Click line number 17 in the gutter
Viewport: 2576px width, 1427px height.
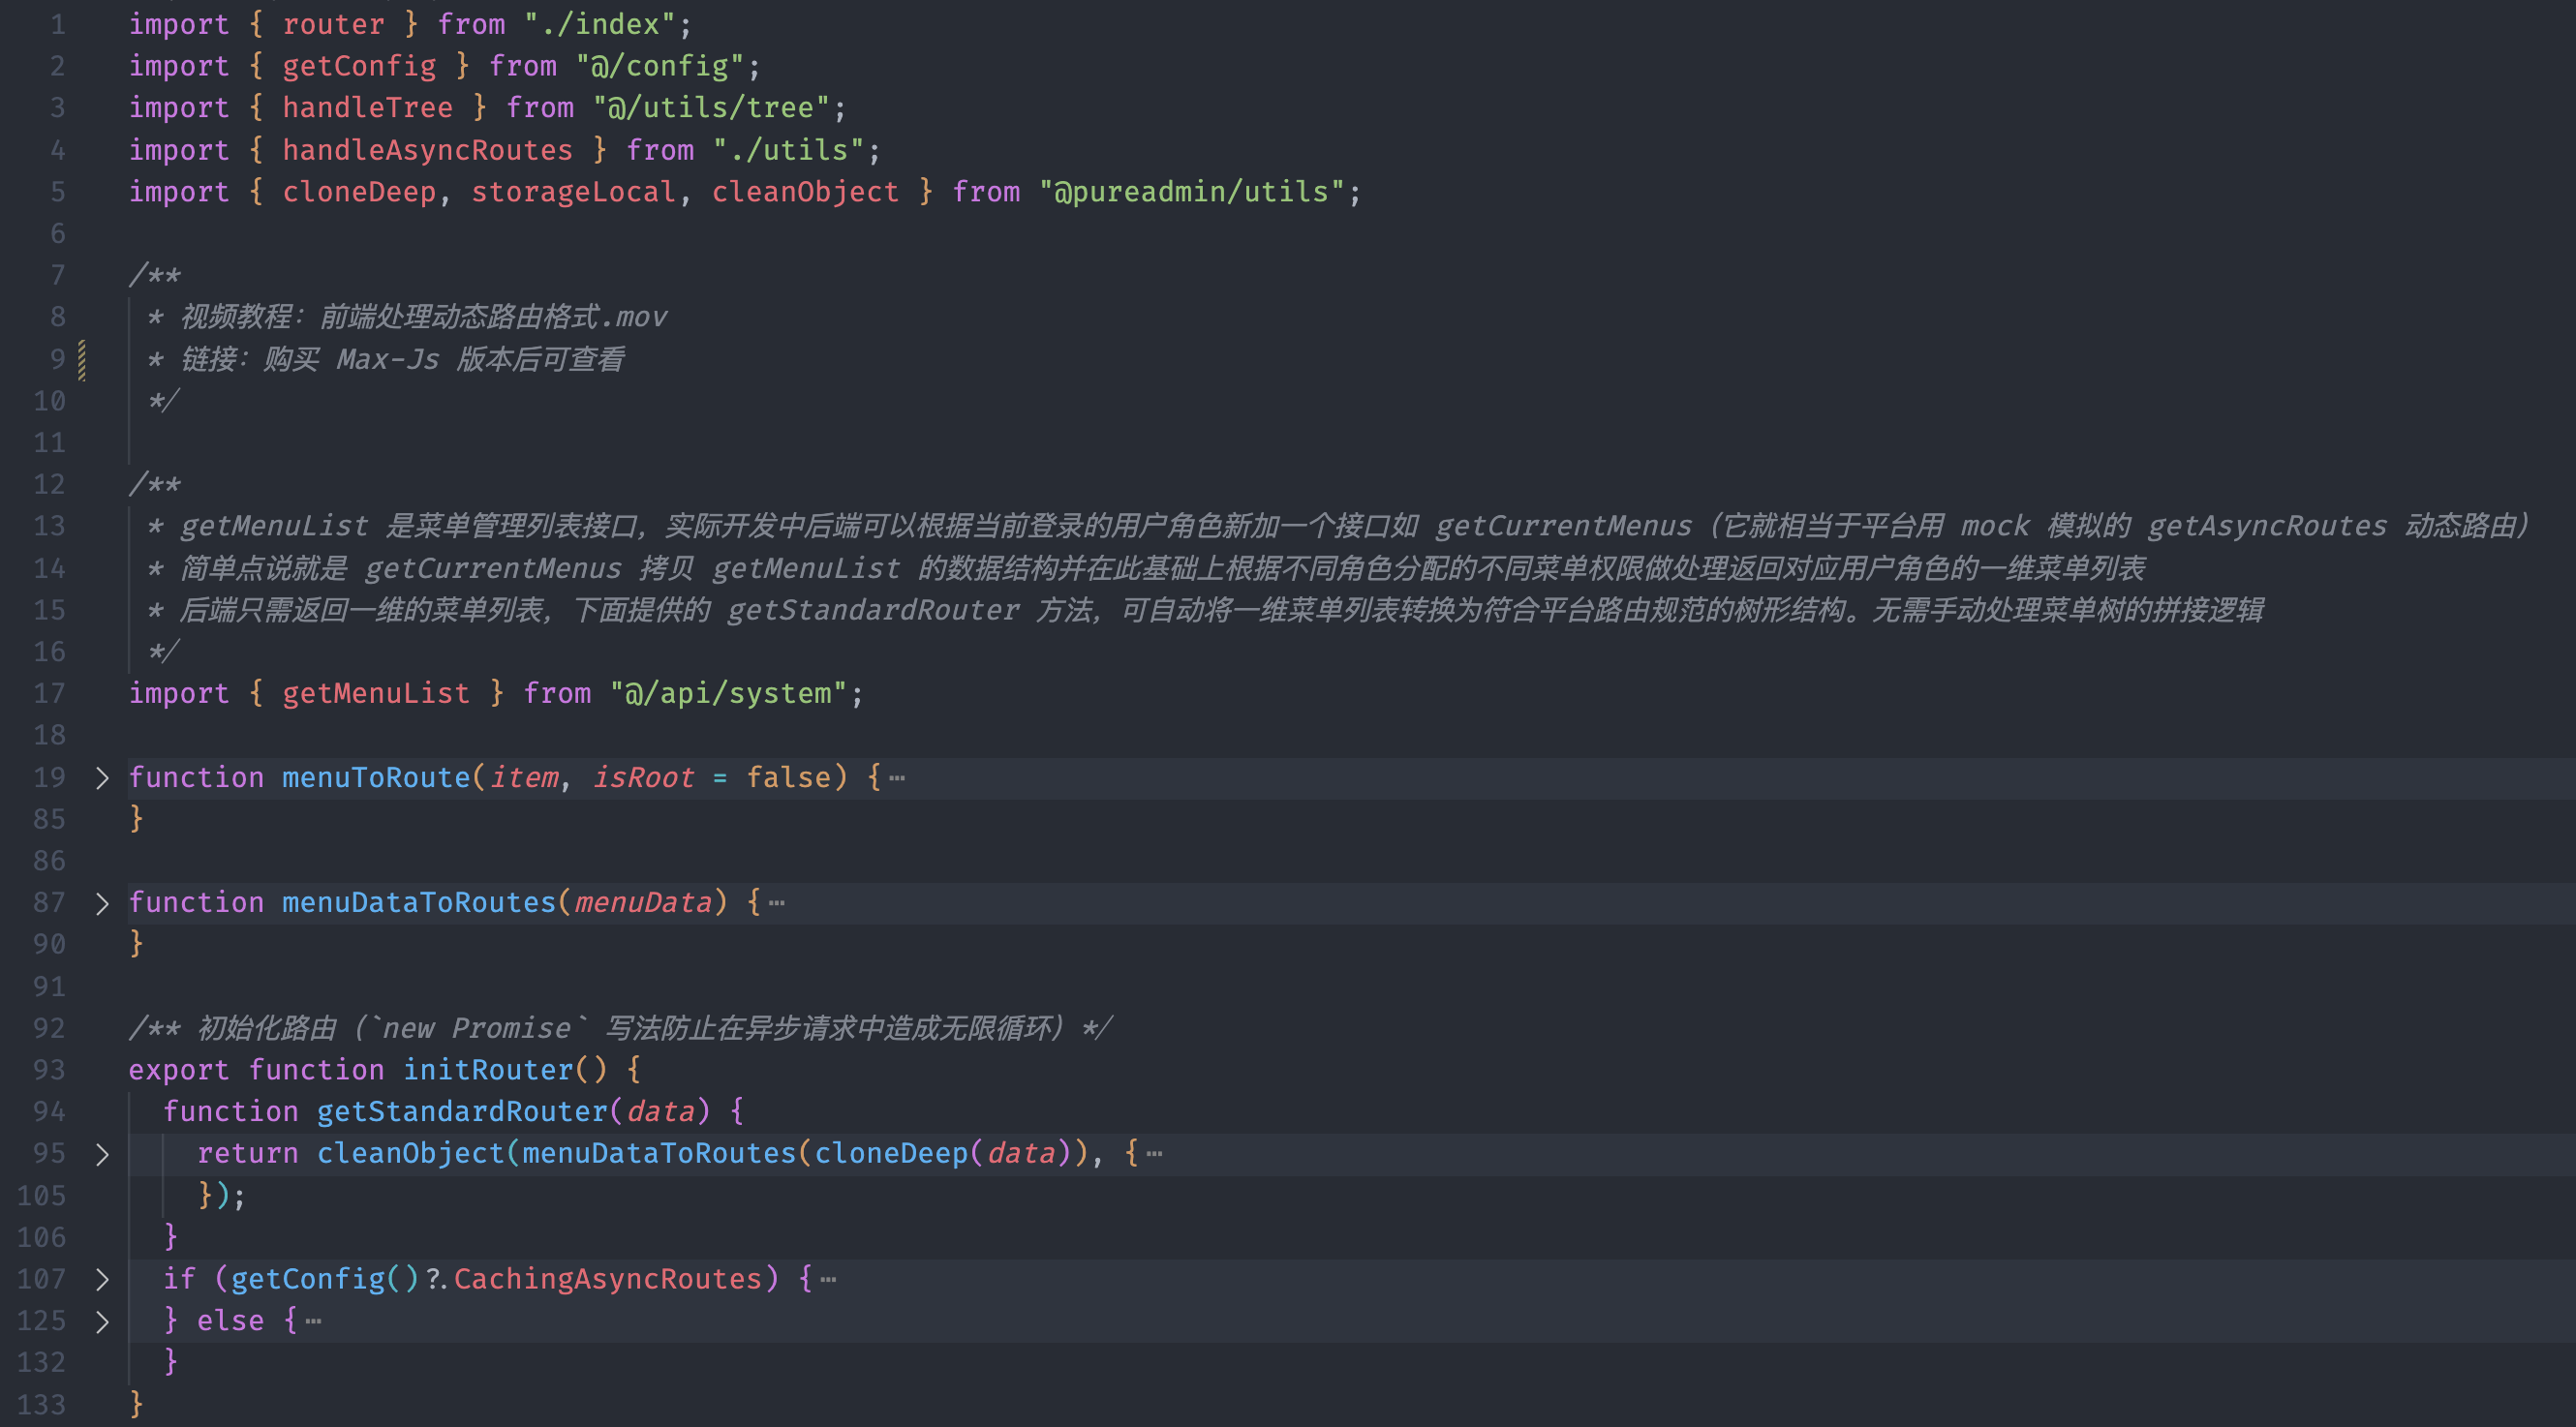coord(49,694)
